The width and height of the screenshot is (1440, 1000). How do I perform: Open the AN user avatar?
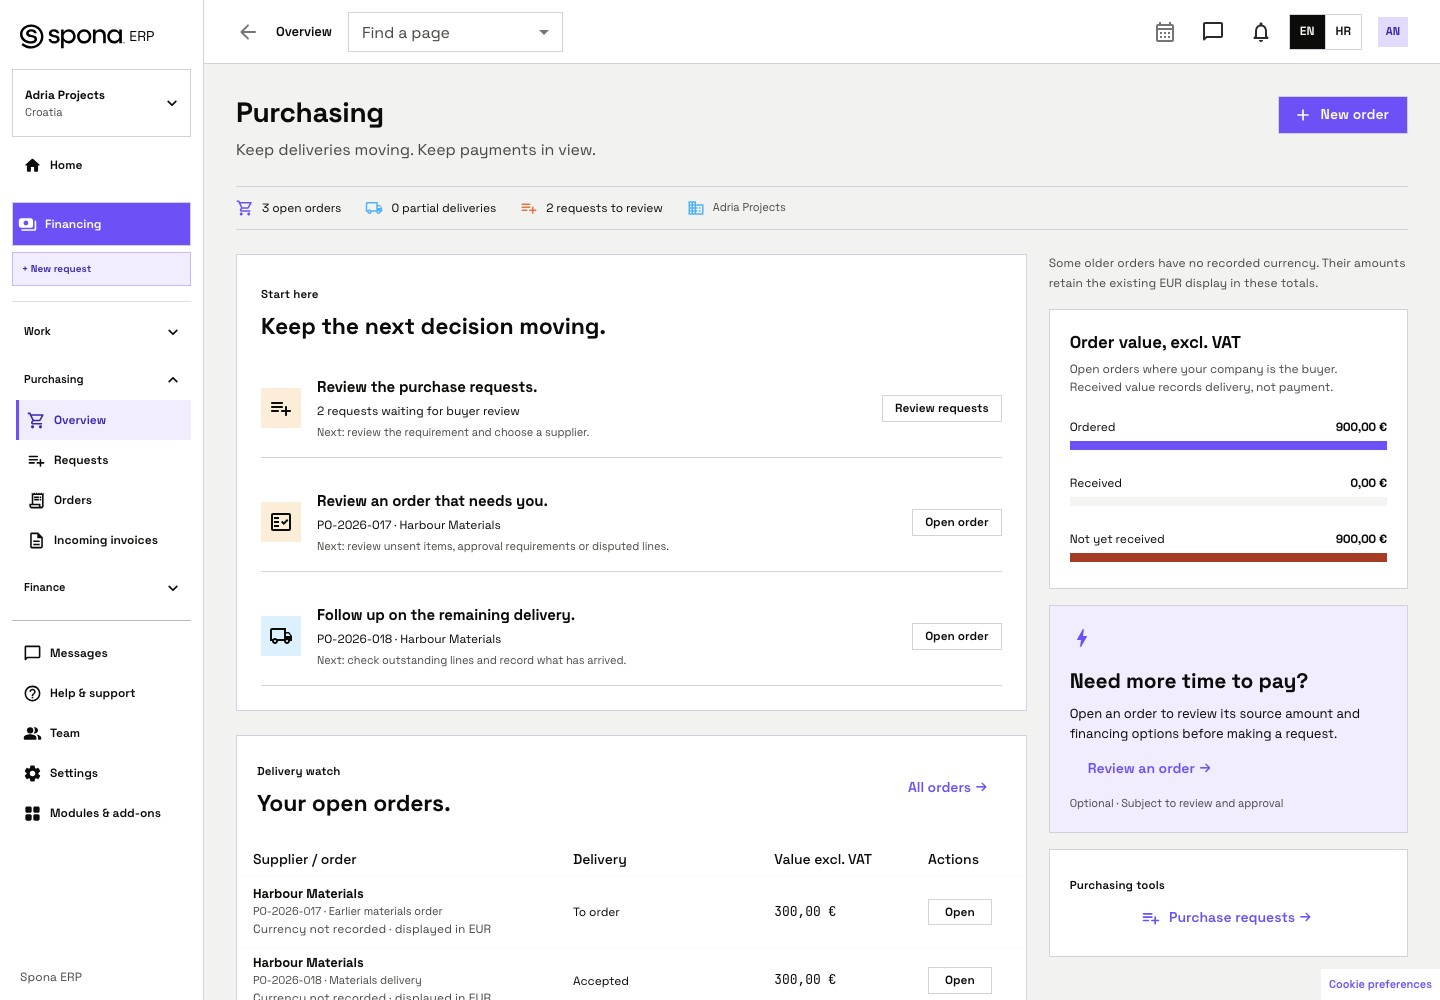[x=1393, y=32]
